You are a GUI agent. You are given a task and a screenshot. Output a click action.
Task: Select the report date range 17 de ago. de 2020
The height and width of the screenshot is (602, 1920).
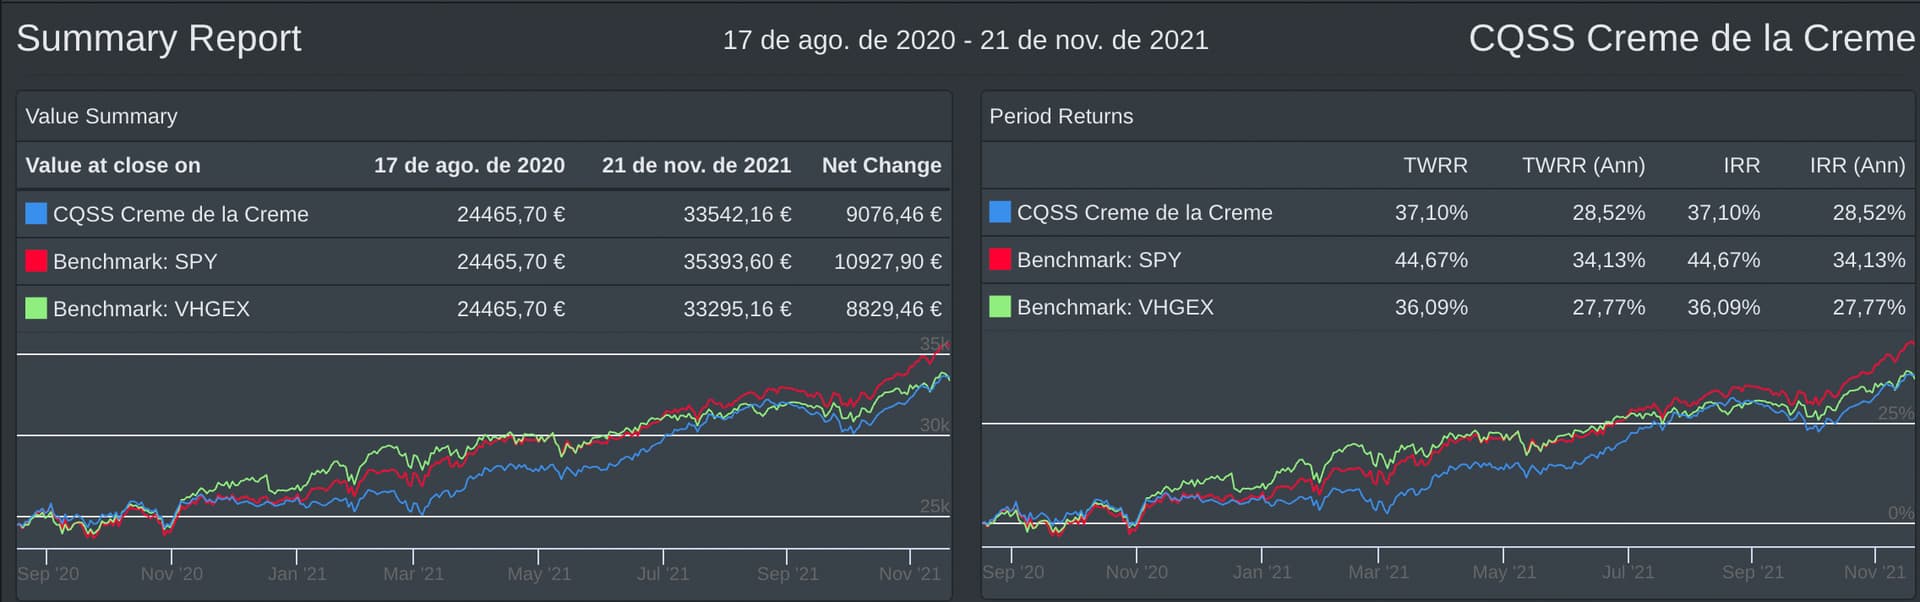[x=966, y=40]
